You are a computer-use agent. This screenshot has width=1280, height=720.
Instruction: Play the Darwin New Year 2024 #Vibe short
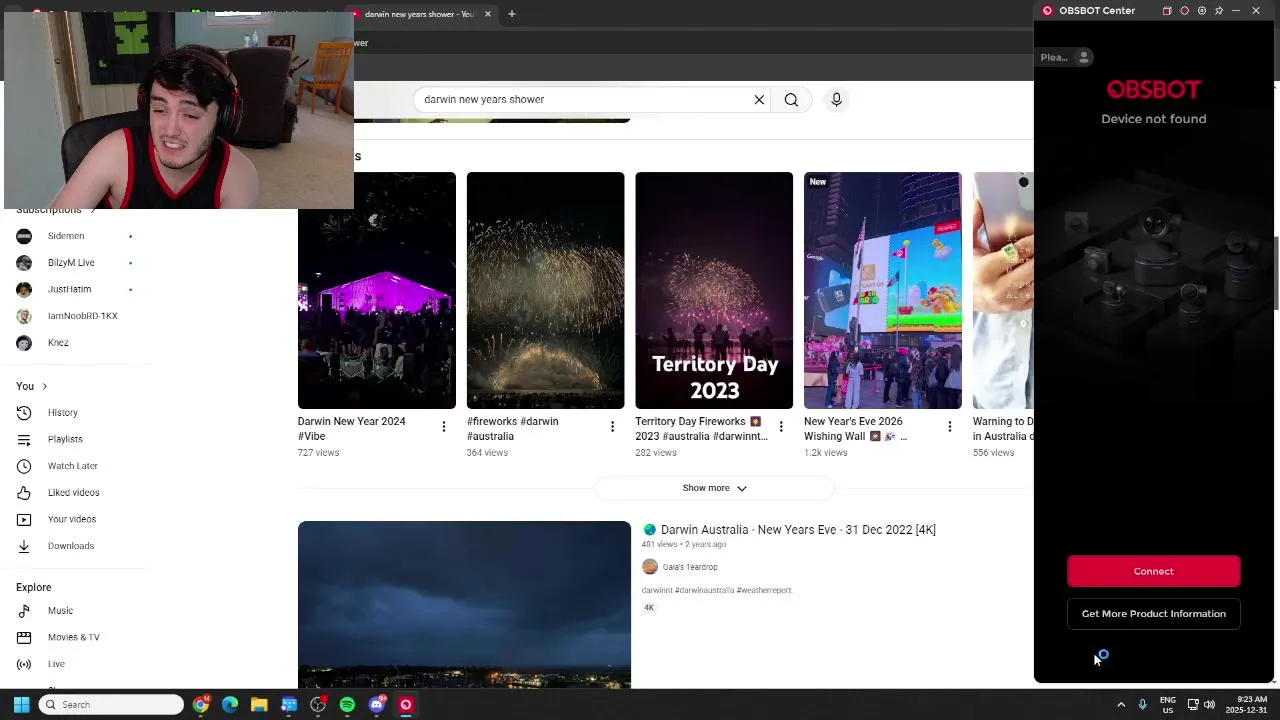coord(377,290)
